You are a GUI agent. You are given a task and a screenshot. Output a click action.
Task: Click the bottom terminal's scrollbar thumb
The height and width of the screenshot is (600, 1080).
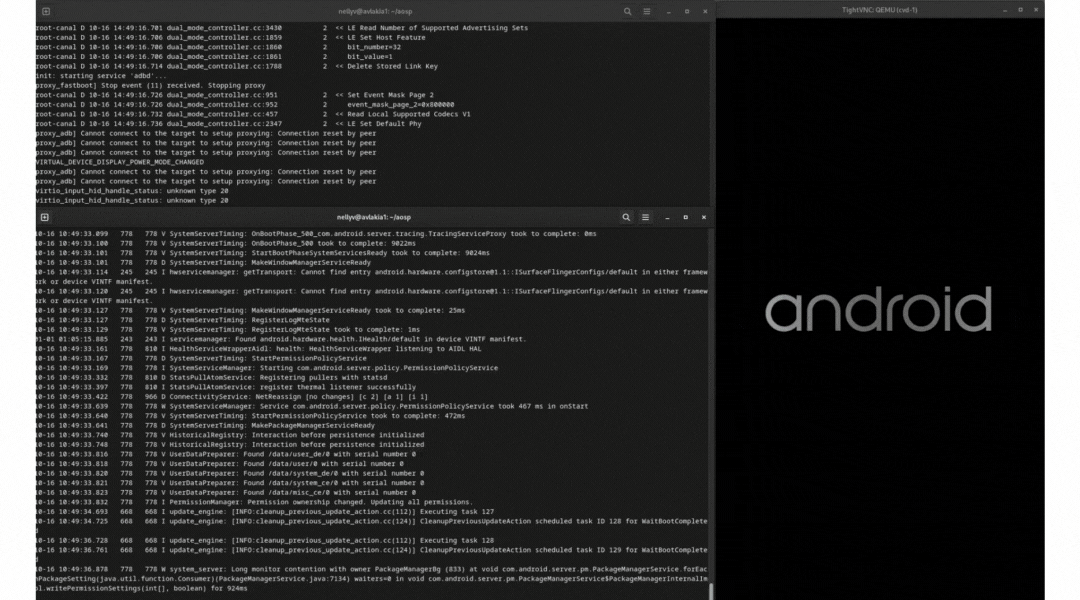click(x=711, y=590)
